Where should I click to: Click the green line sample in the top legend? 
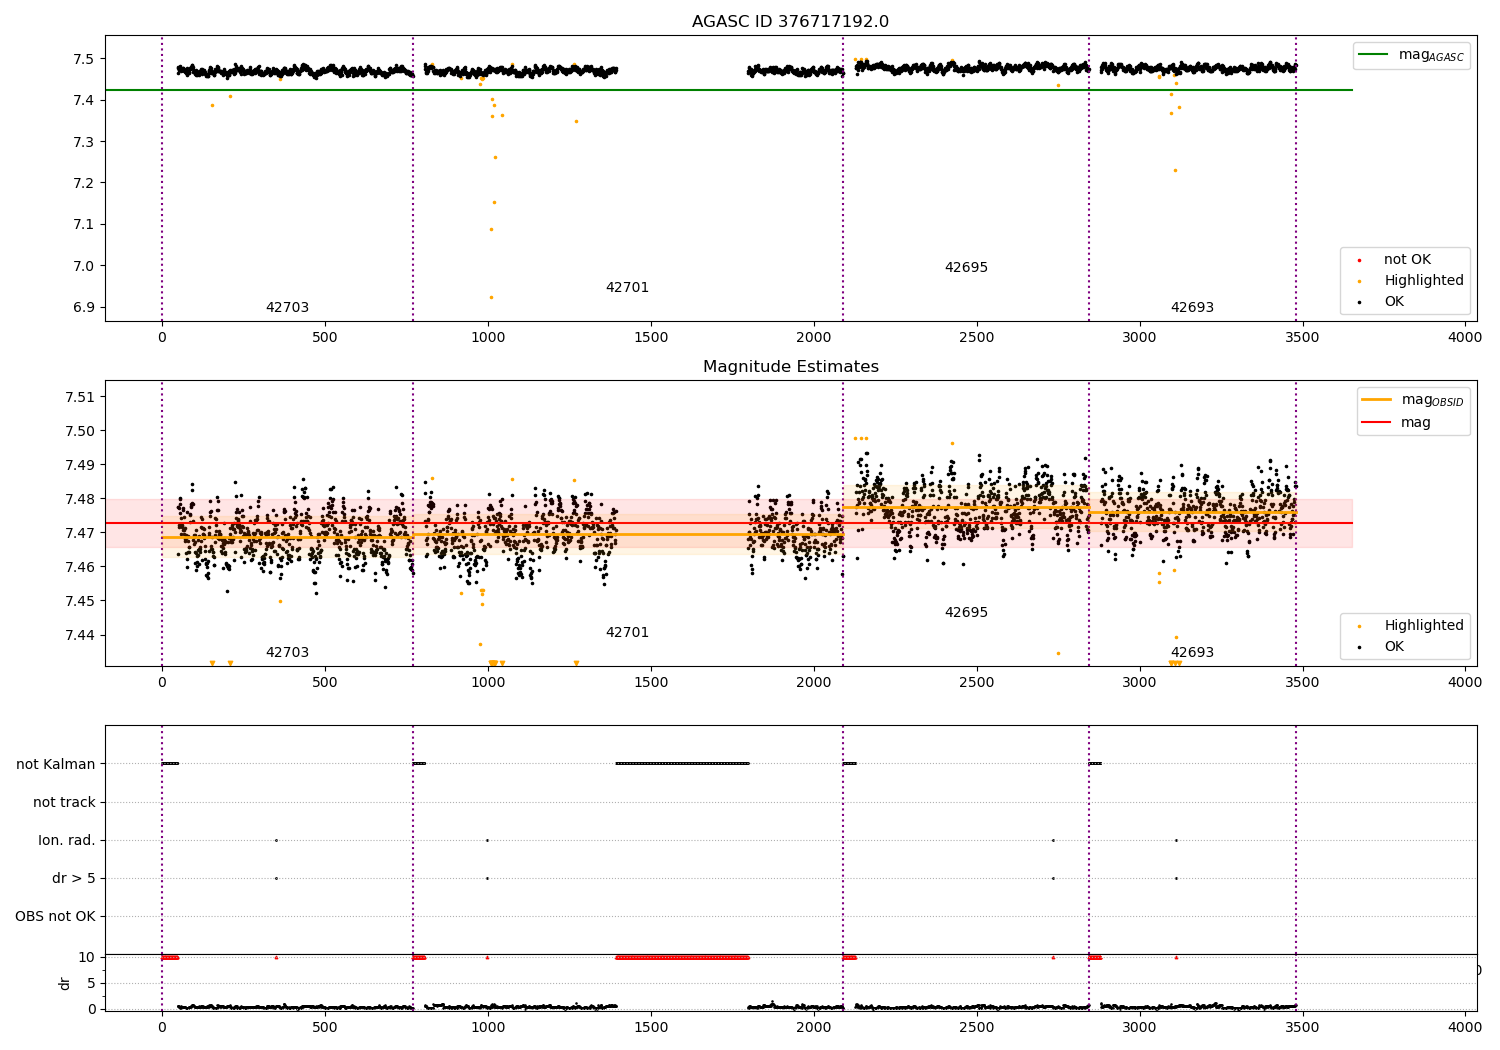click(1373, 55)
